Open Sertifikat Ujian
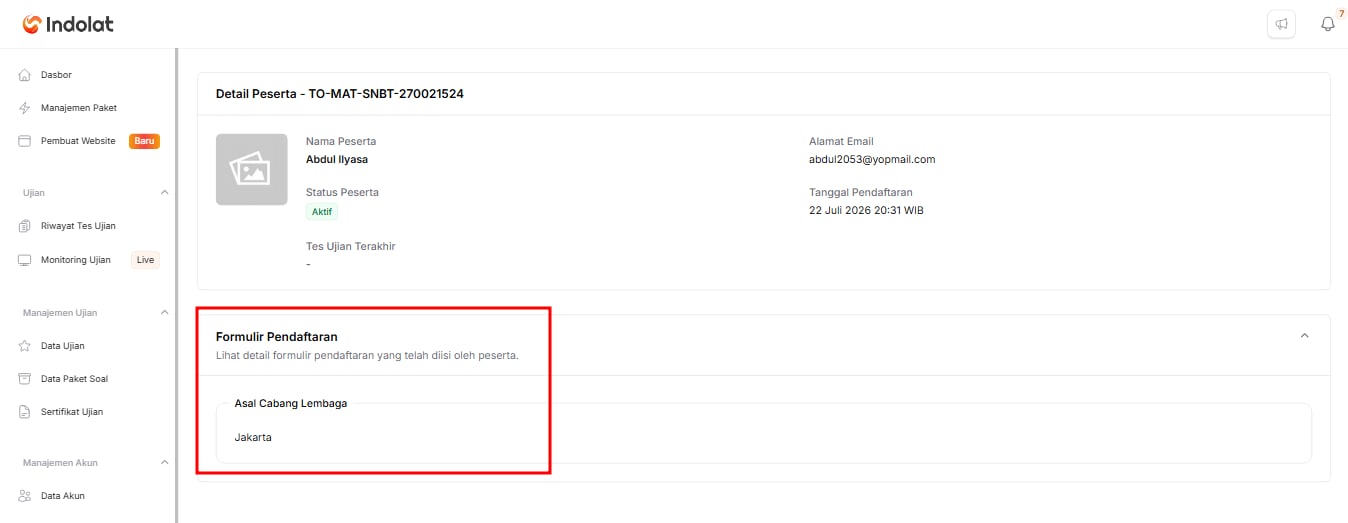 click(x=72, y=412)
